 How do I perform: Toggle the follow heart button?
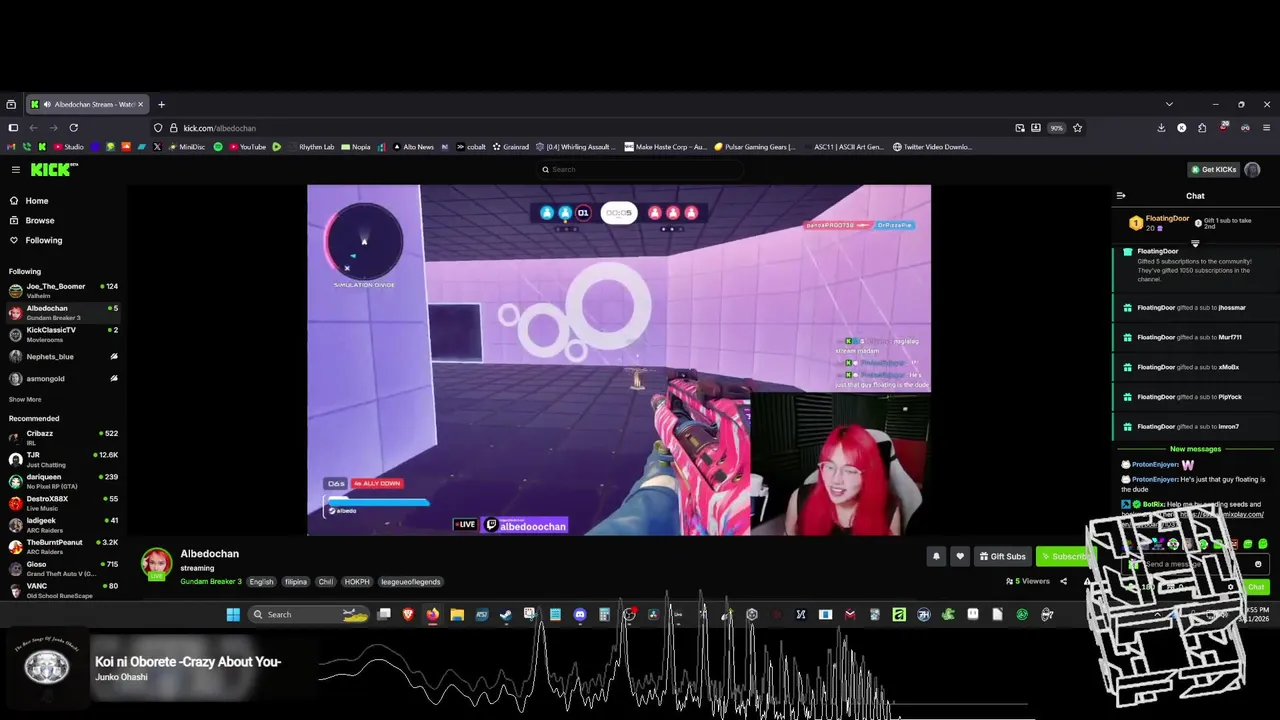pos(960,556)
